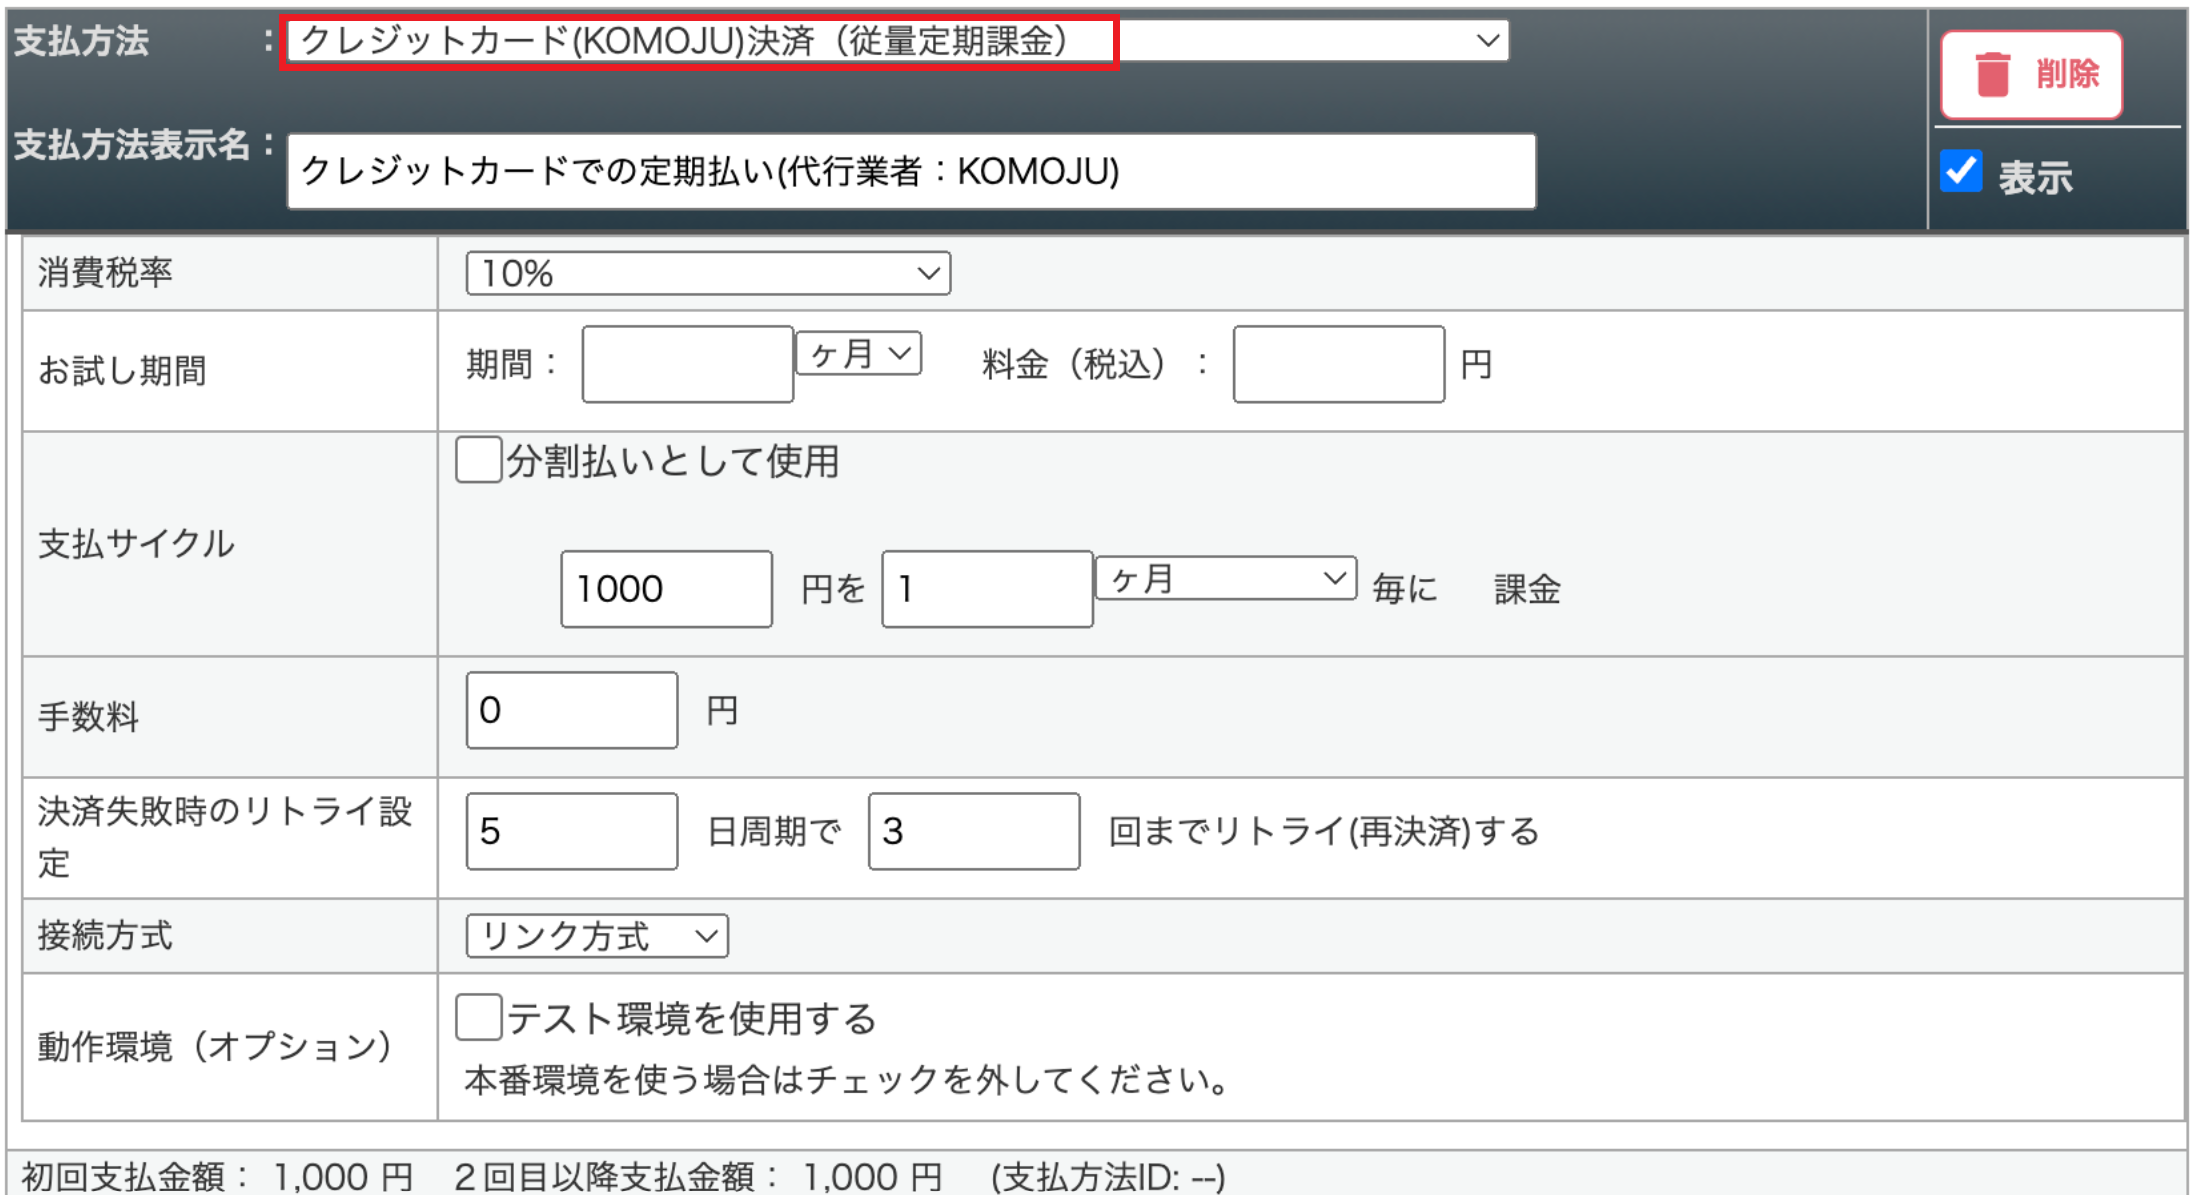Click retry count field showing 3
Image resolution: width=2191 pixels, height=1195 pixels.
[x=973, y=832]
